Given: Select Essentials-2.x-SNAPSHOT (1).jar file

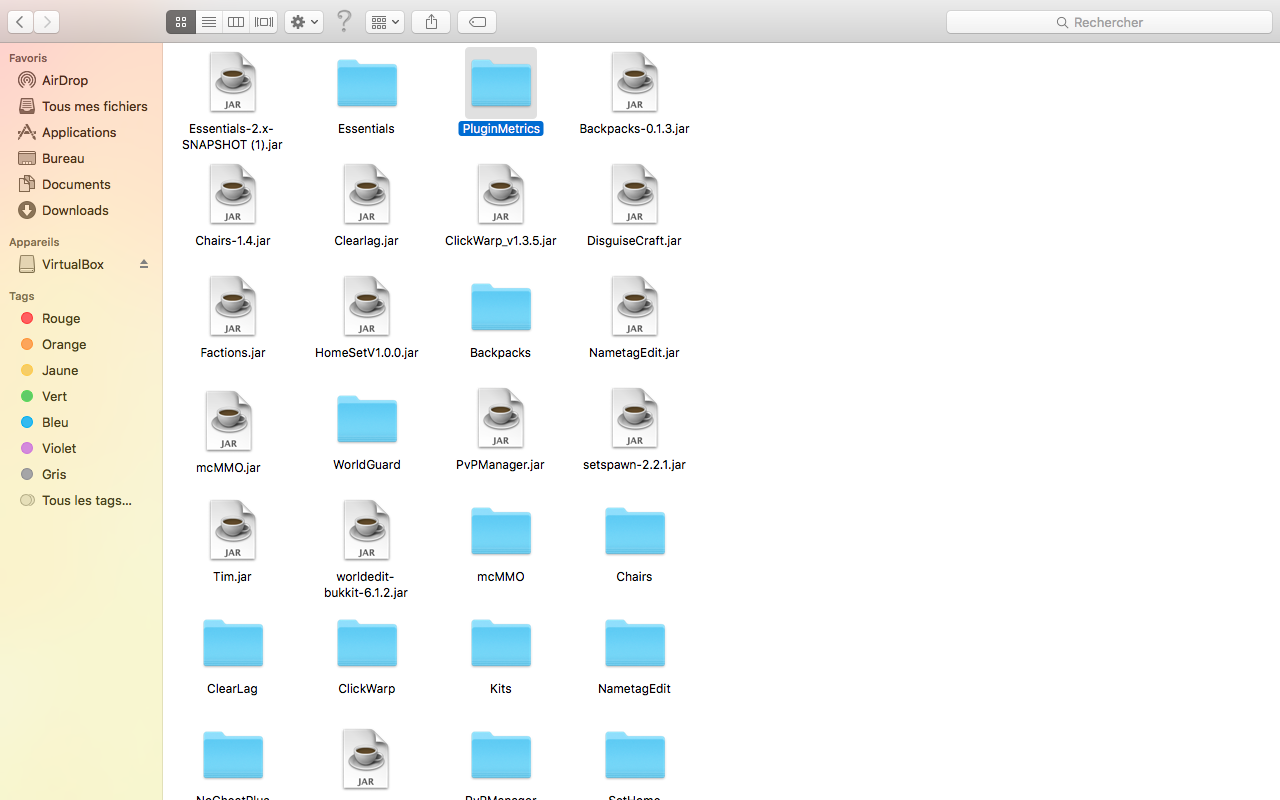Looking at the screenshot, I should pos(233,83).
